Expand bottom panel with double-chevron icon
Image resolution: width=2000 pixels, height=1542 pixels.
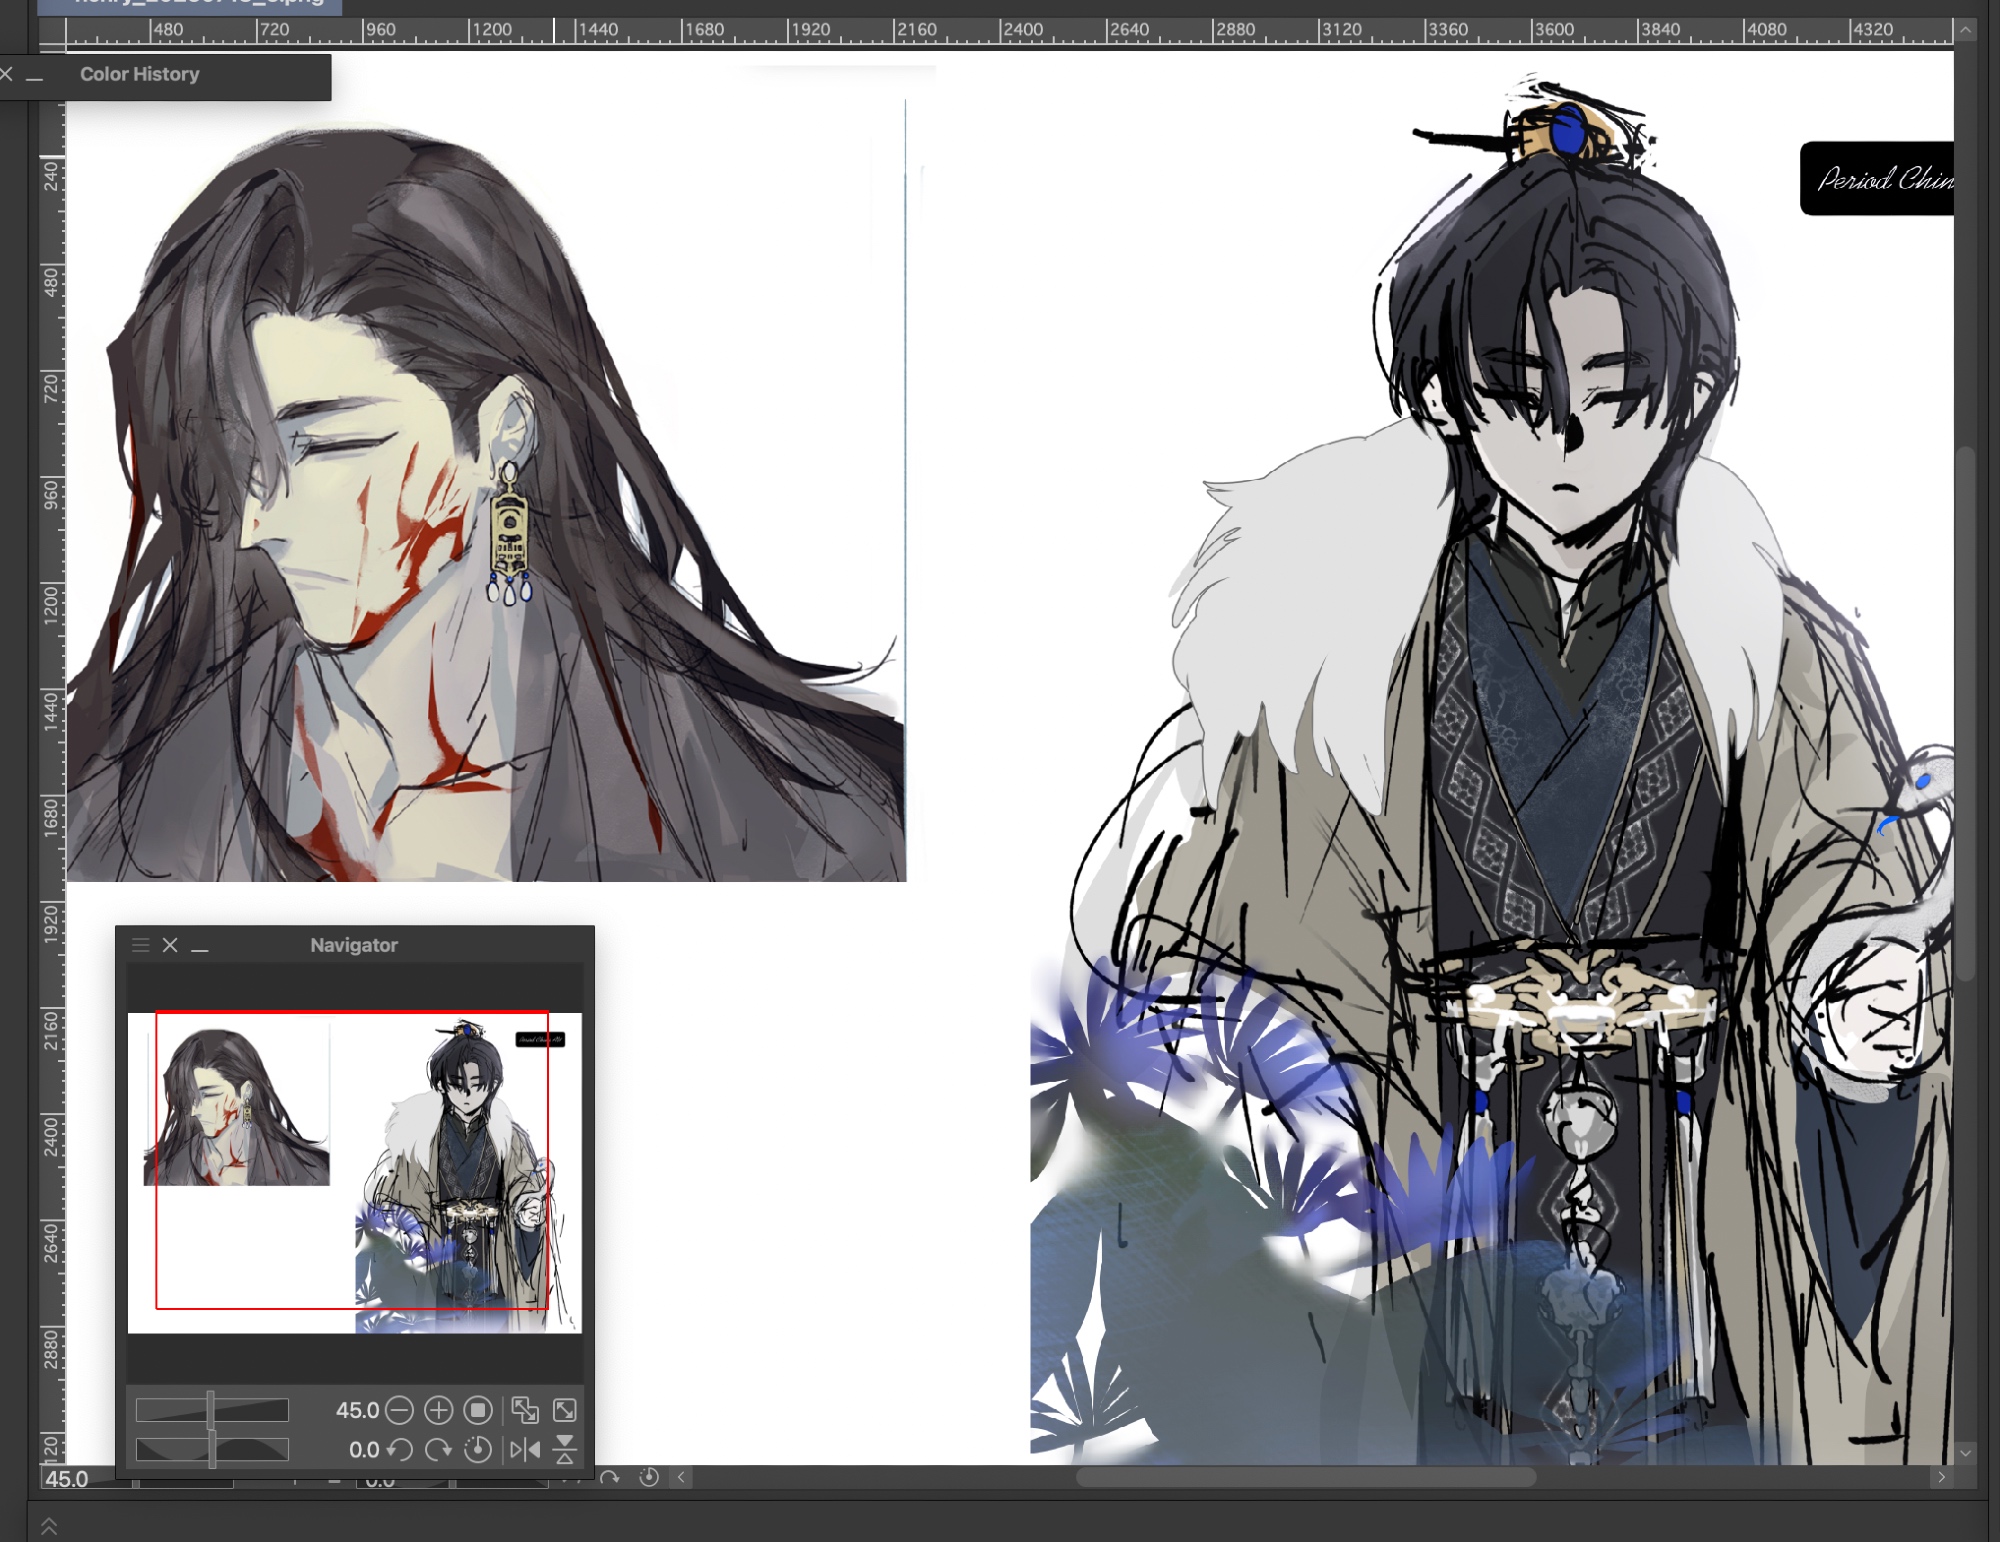49,1526
